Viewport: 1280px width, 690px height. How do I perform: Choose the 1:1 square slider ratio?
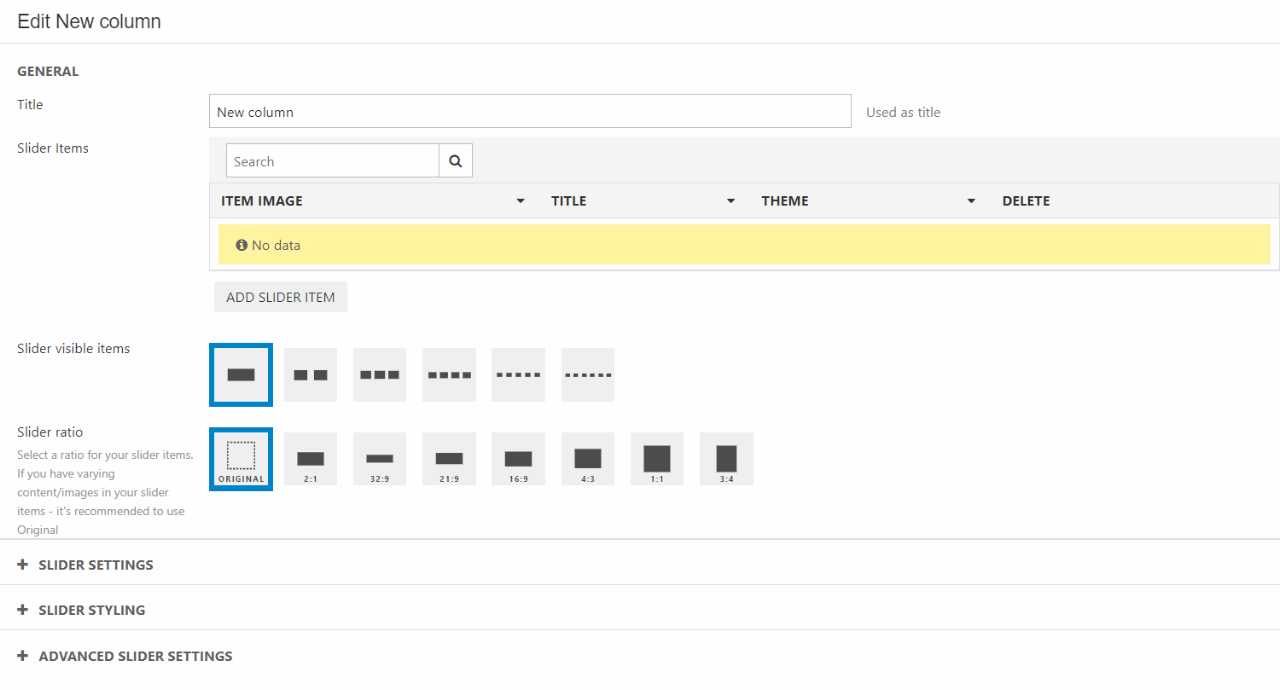coord(656,459)
